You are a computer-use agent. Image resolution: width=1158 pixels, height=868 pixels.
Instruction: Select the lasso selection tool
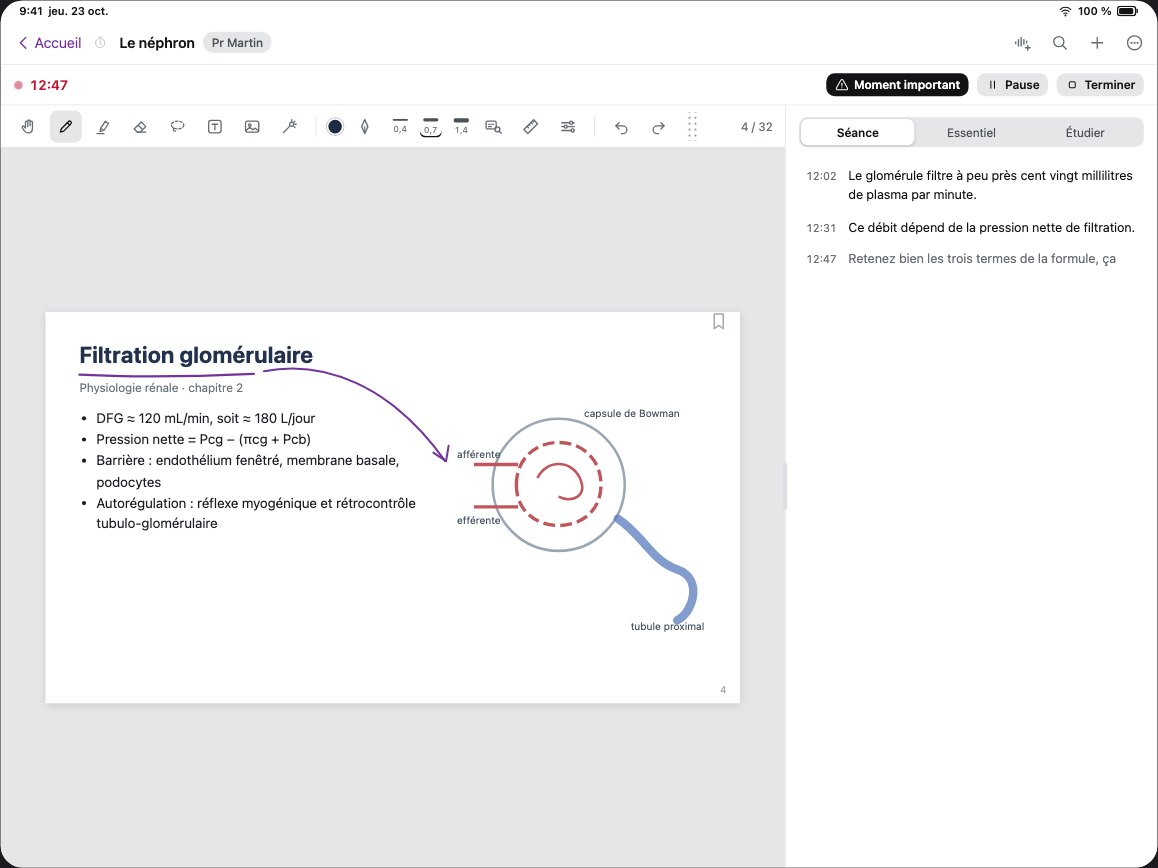177,127
